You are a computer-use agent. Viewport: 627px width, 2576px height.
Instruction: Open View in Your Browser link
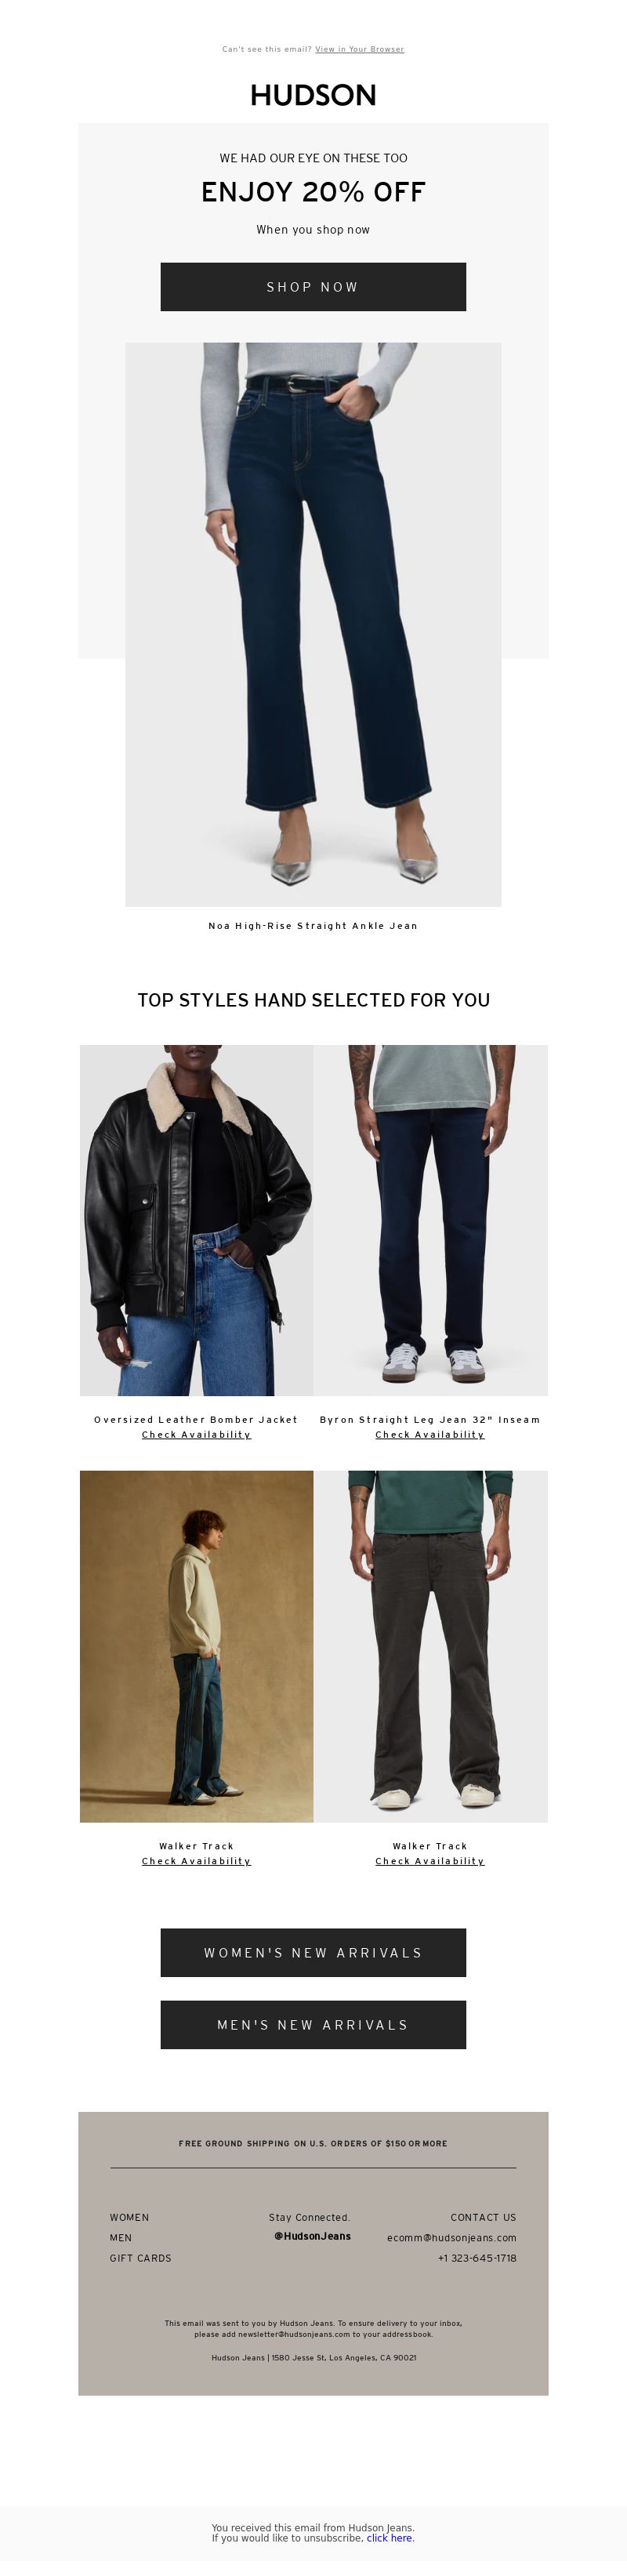[x=359, y=49]
